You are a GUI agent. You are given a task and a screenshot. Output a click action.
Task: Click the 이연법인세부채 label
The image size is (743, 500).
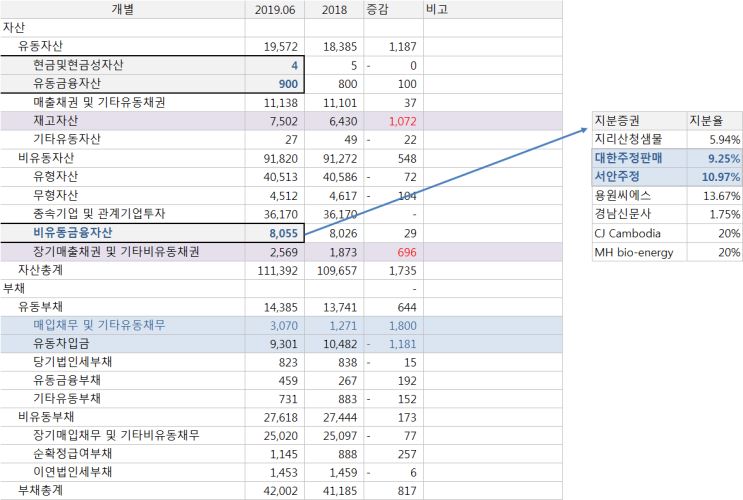tap(72, 472)
